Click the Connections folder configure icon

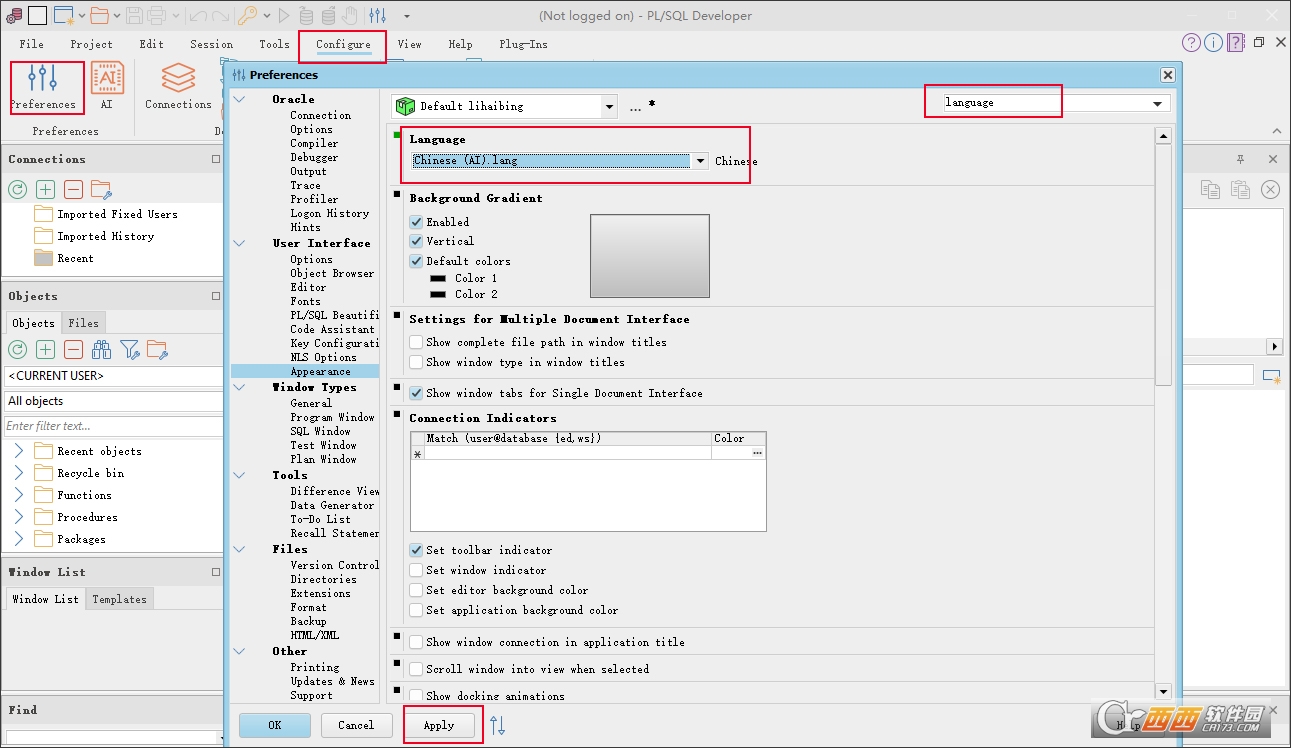pyautogui.click(x=101, y=189)
